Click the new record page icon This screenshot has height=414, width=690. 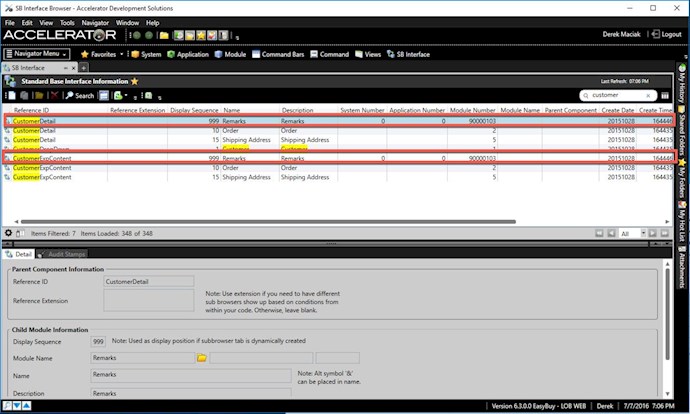point(12,95)
